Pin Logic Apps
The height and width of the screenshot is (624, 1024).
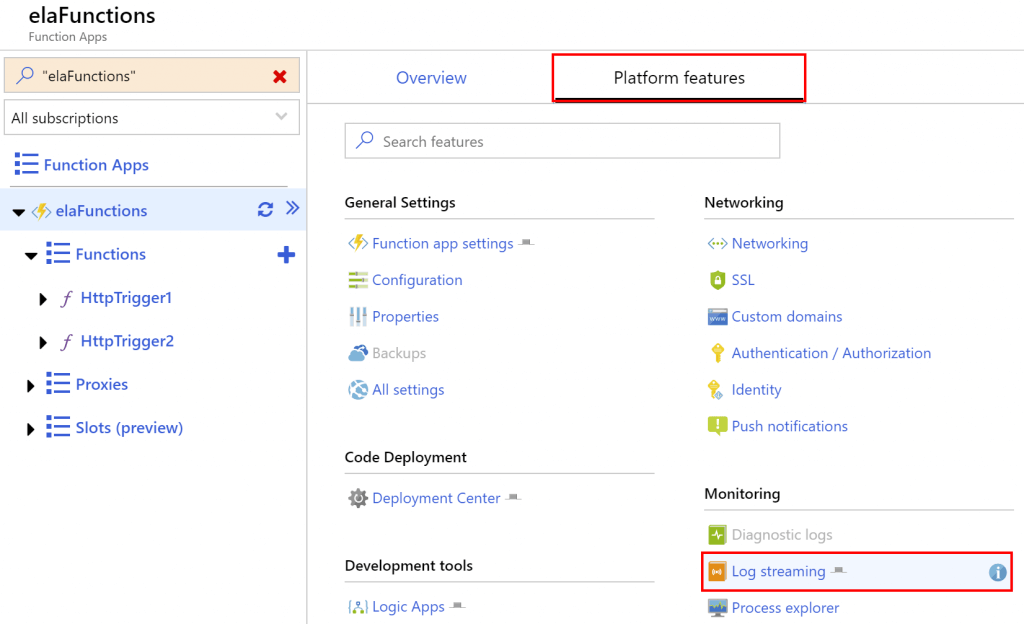click(x=458, y=606)
